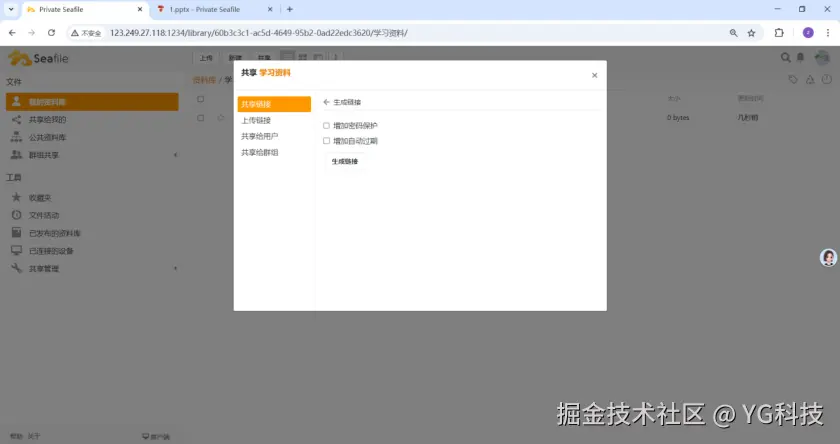The height and width of the screenshot is (444, 840).
Task: Open 我的资料库 in the sidebar
Action: tap(92, 102)
